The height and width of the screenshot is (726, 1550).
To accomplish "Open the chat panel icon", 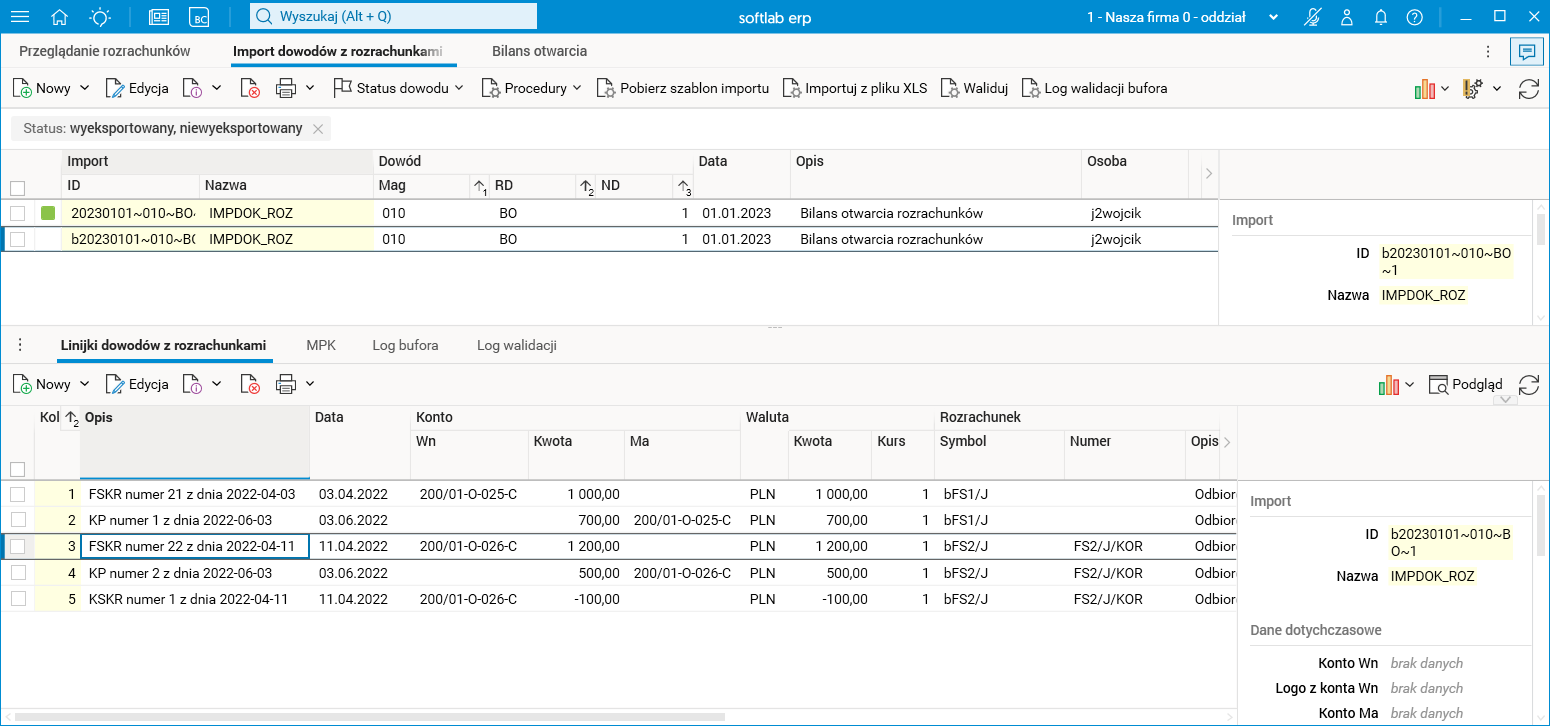I will click(x=1527, y=51).
